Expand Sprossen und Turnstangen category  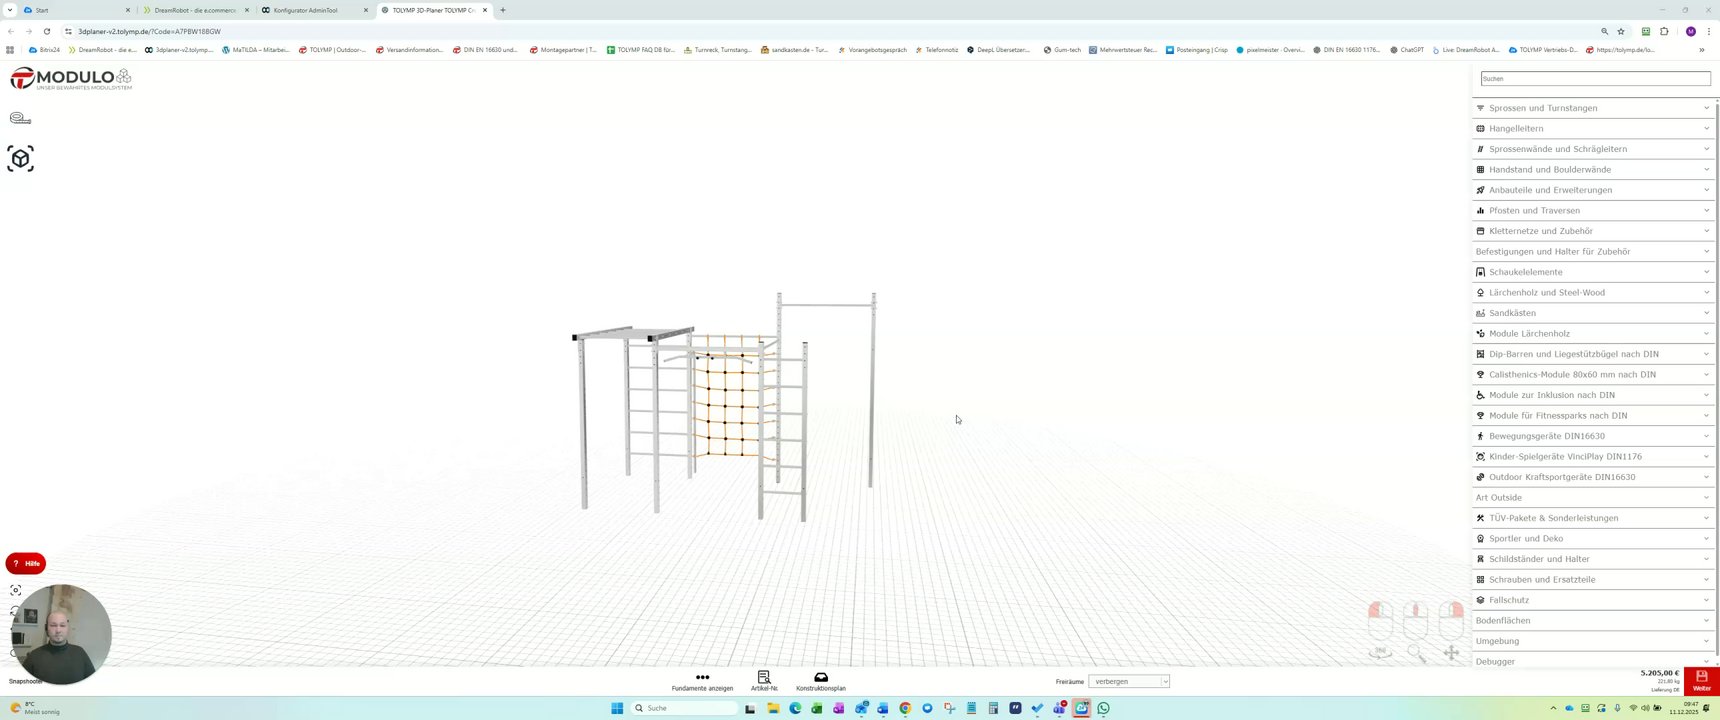tap(1593, 108)
